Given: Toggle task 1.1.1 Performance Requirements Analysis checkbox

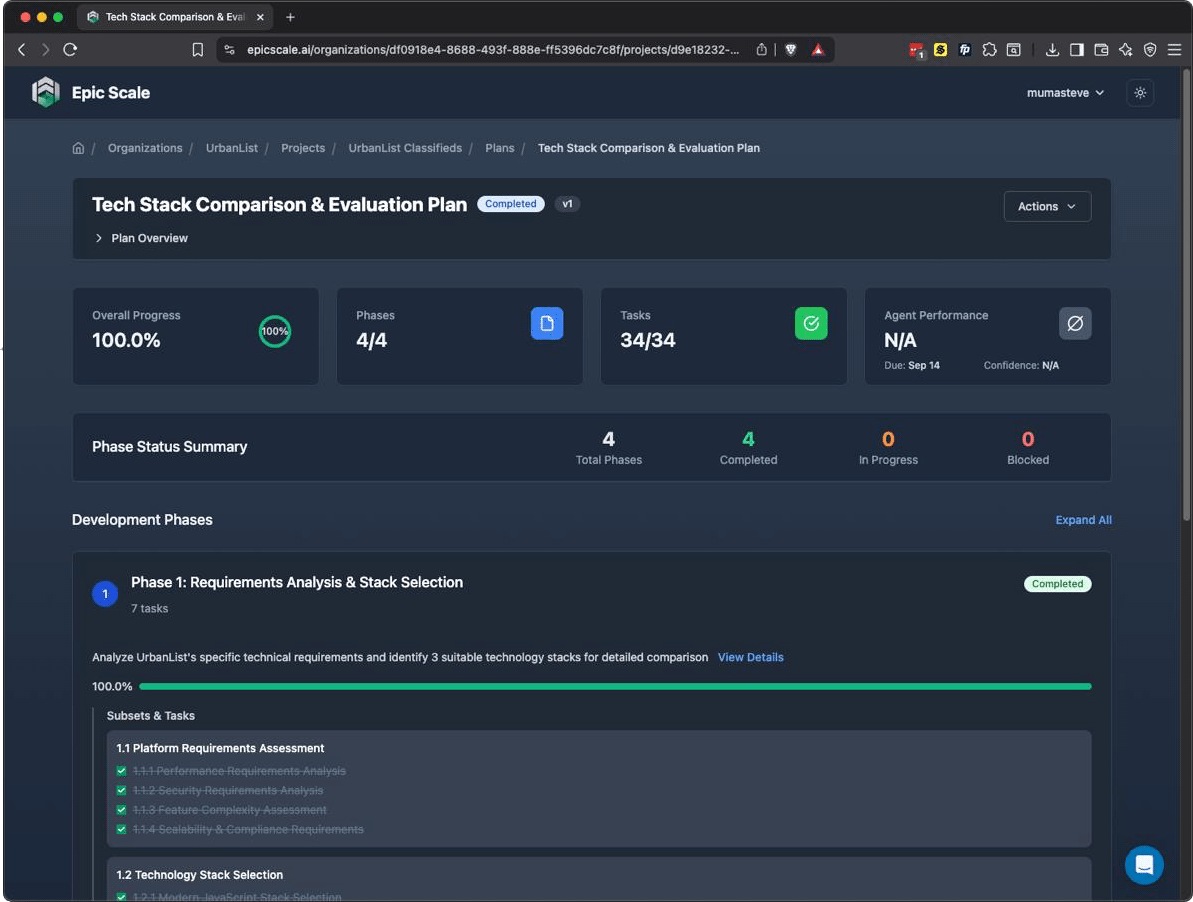Looking at the screenshot, I should point(121,771).
